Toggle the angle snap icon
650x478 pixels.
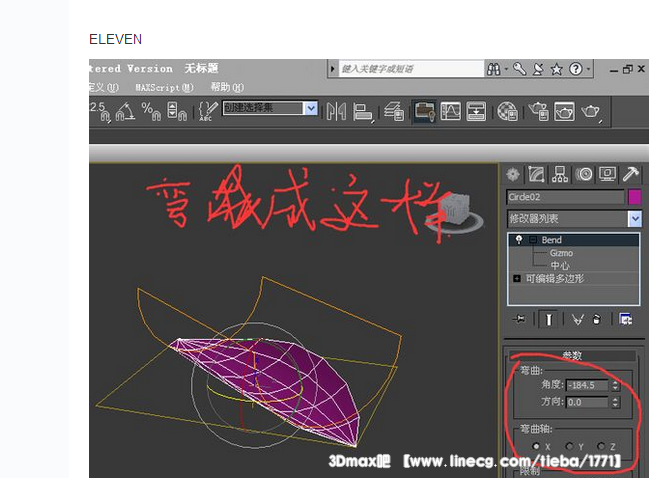pyautogui.click(x=125, y=111)
